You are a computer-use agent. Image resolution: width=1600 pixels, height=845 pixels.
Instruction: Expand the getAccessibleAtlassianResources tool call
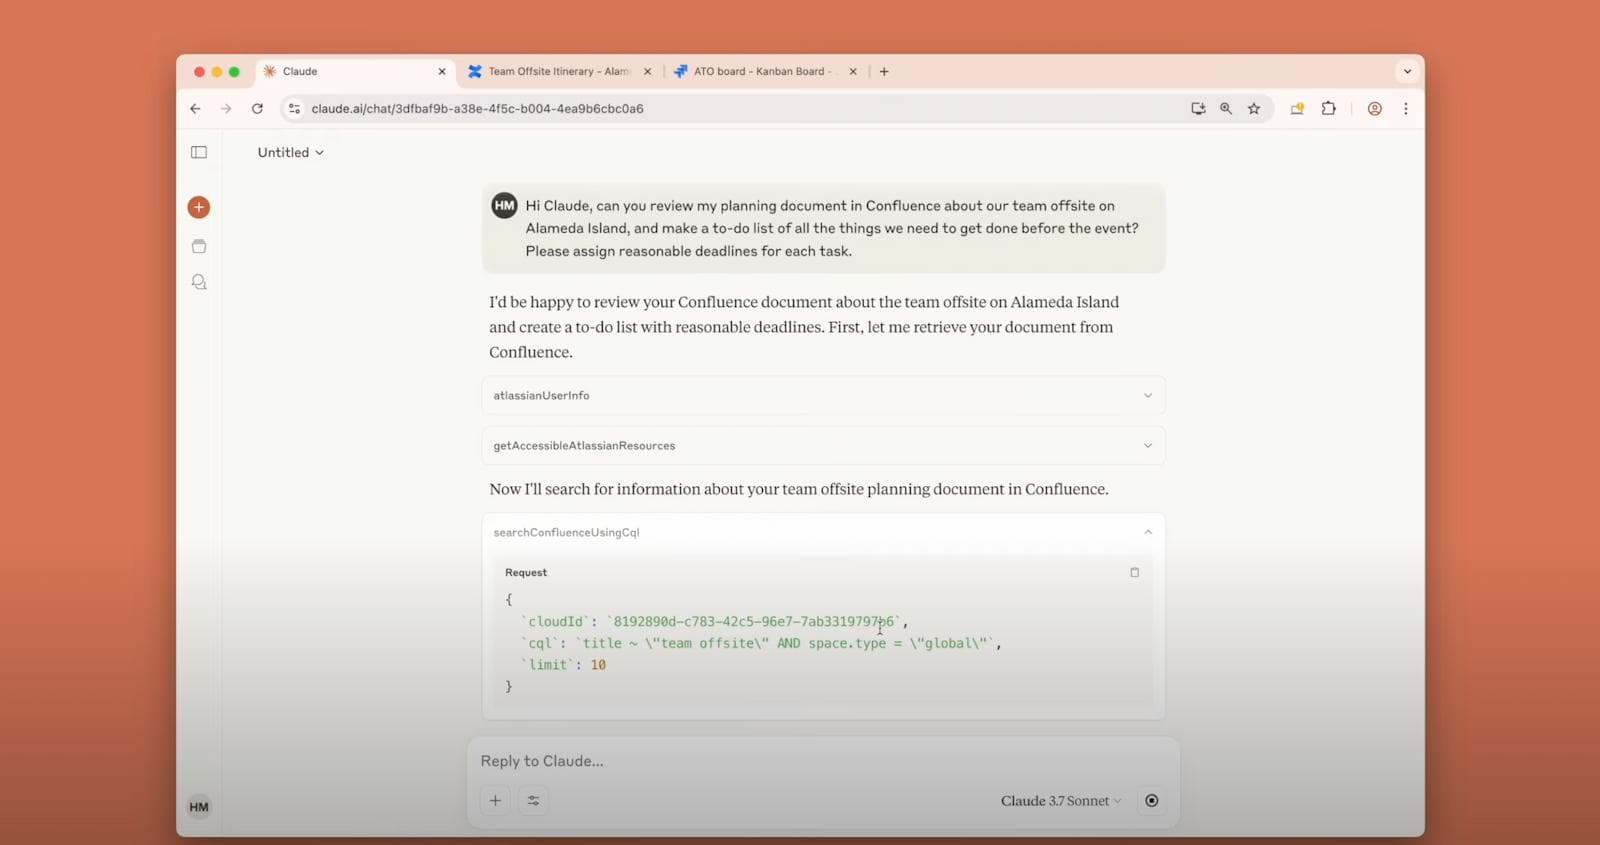[823, 446]
